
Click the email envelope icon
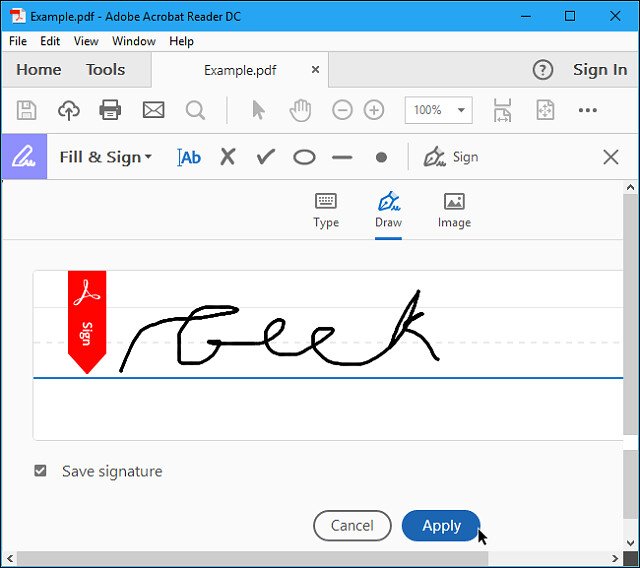[153, 110]
